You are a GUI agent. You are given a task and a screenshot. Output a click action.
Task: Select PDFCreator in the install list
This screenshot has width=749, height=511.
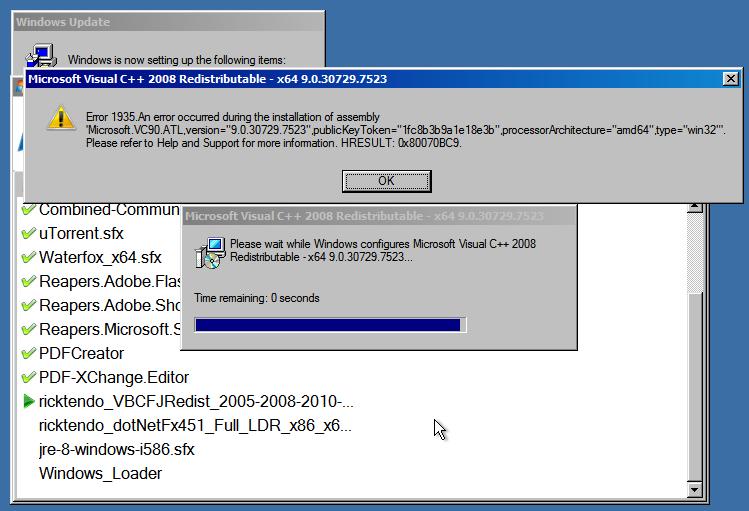coord(82,353)
